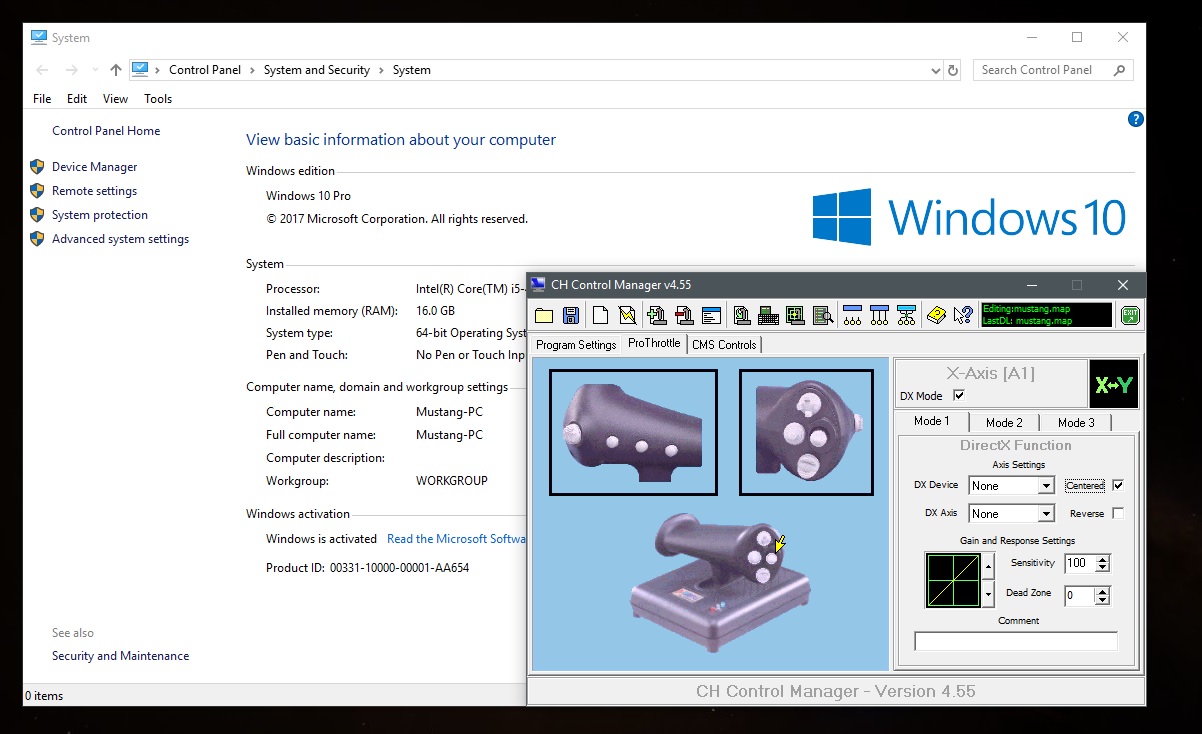Open the DX Device dropdown
1202x734 pixels.
[x=1046, y=486]
